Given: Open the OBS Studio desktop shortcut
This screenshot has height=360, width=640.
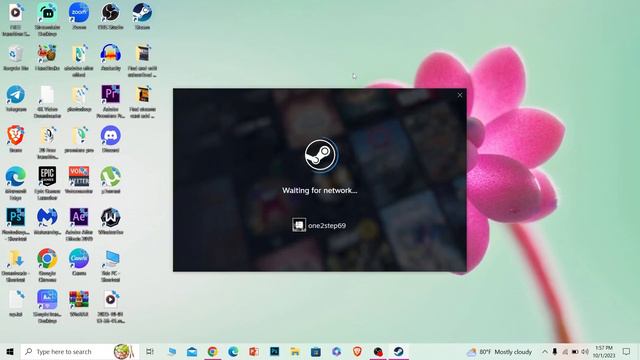Looking at the screenshot, I should tap(110, 16).
